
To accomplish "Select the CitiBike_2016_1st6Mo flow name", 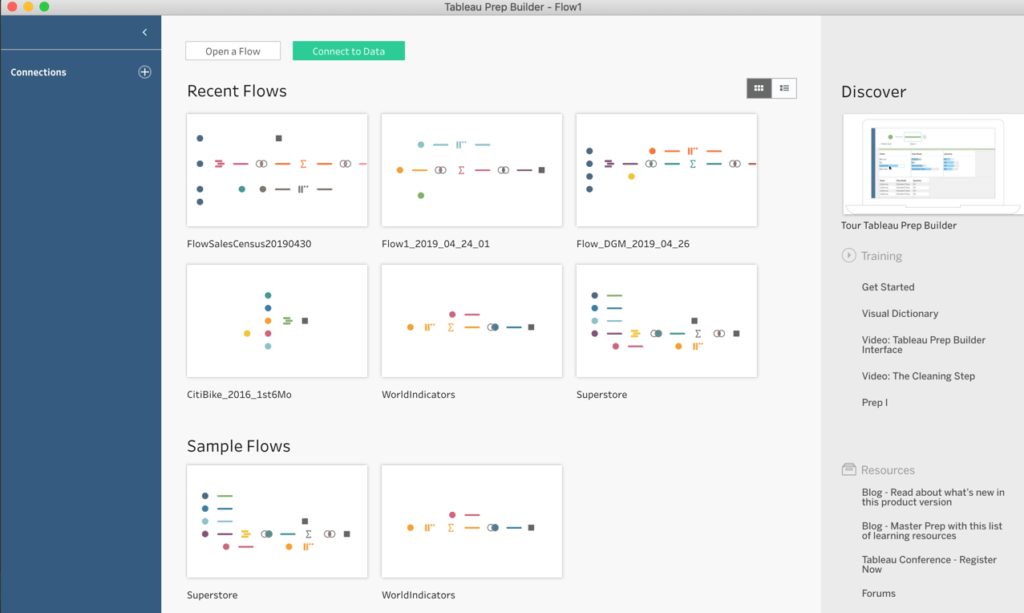I will [239, 394].
